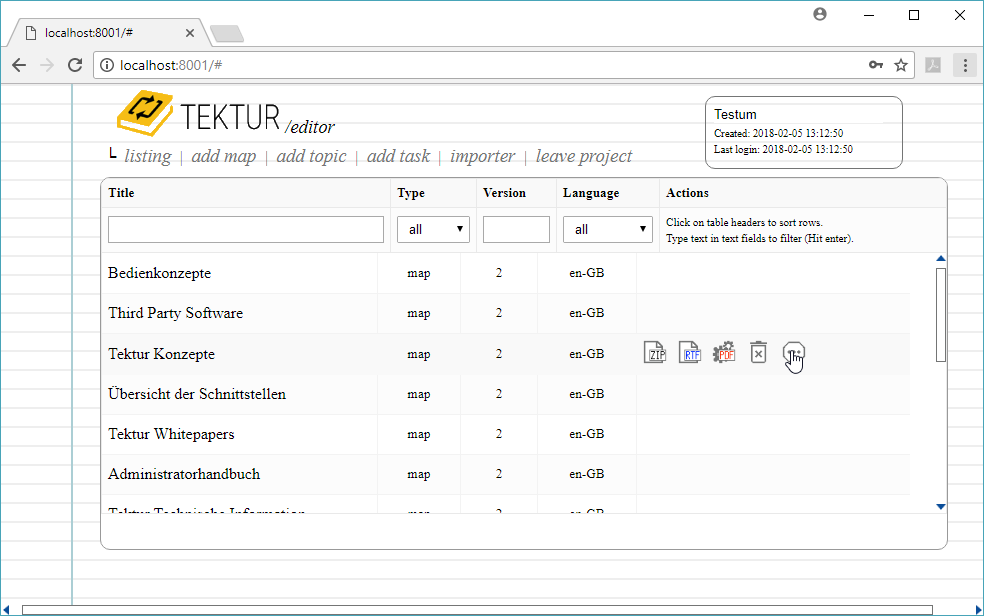The image size is (984, 616).
Task: Open the Bedienkonzepte map entry
Action: [x=159, y=273]
